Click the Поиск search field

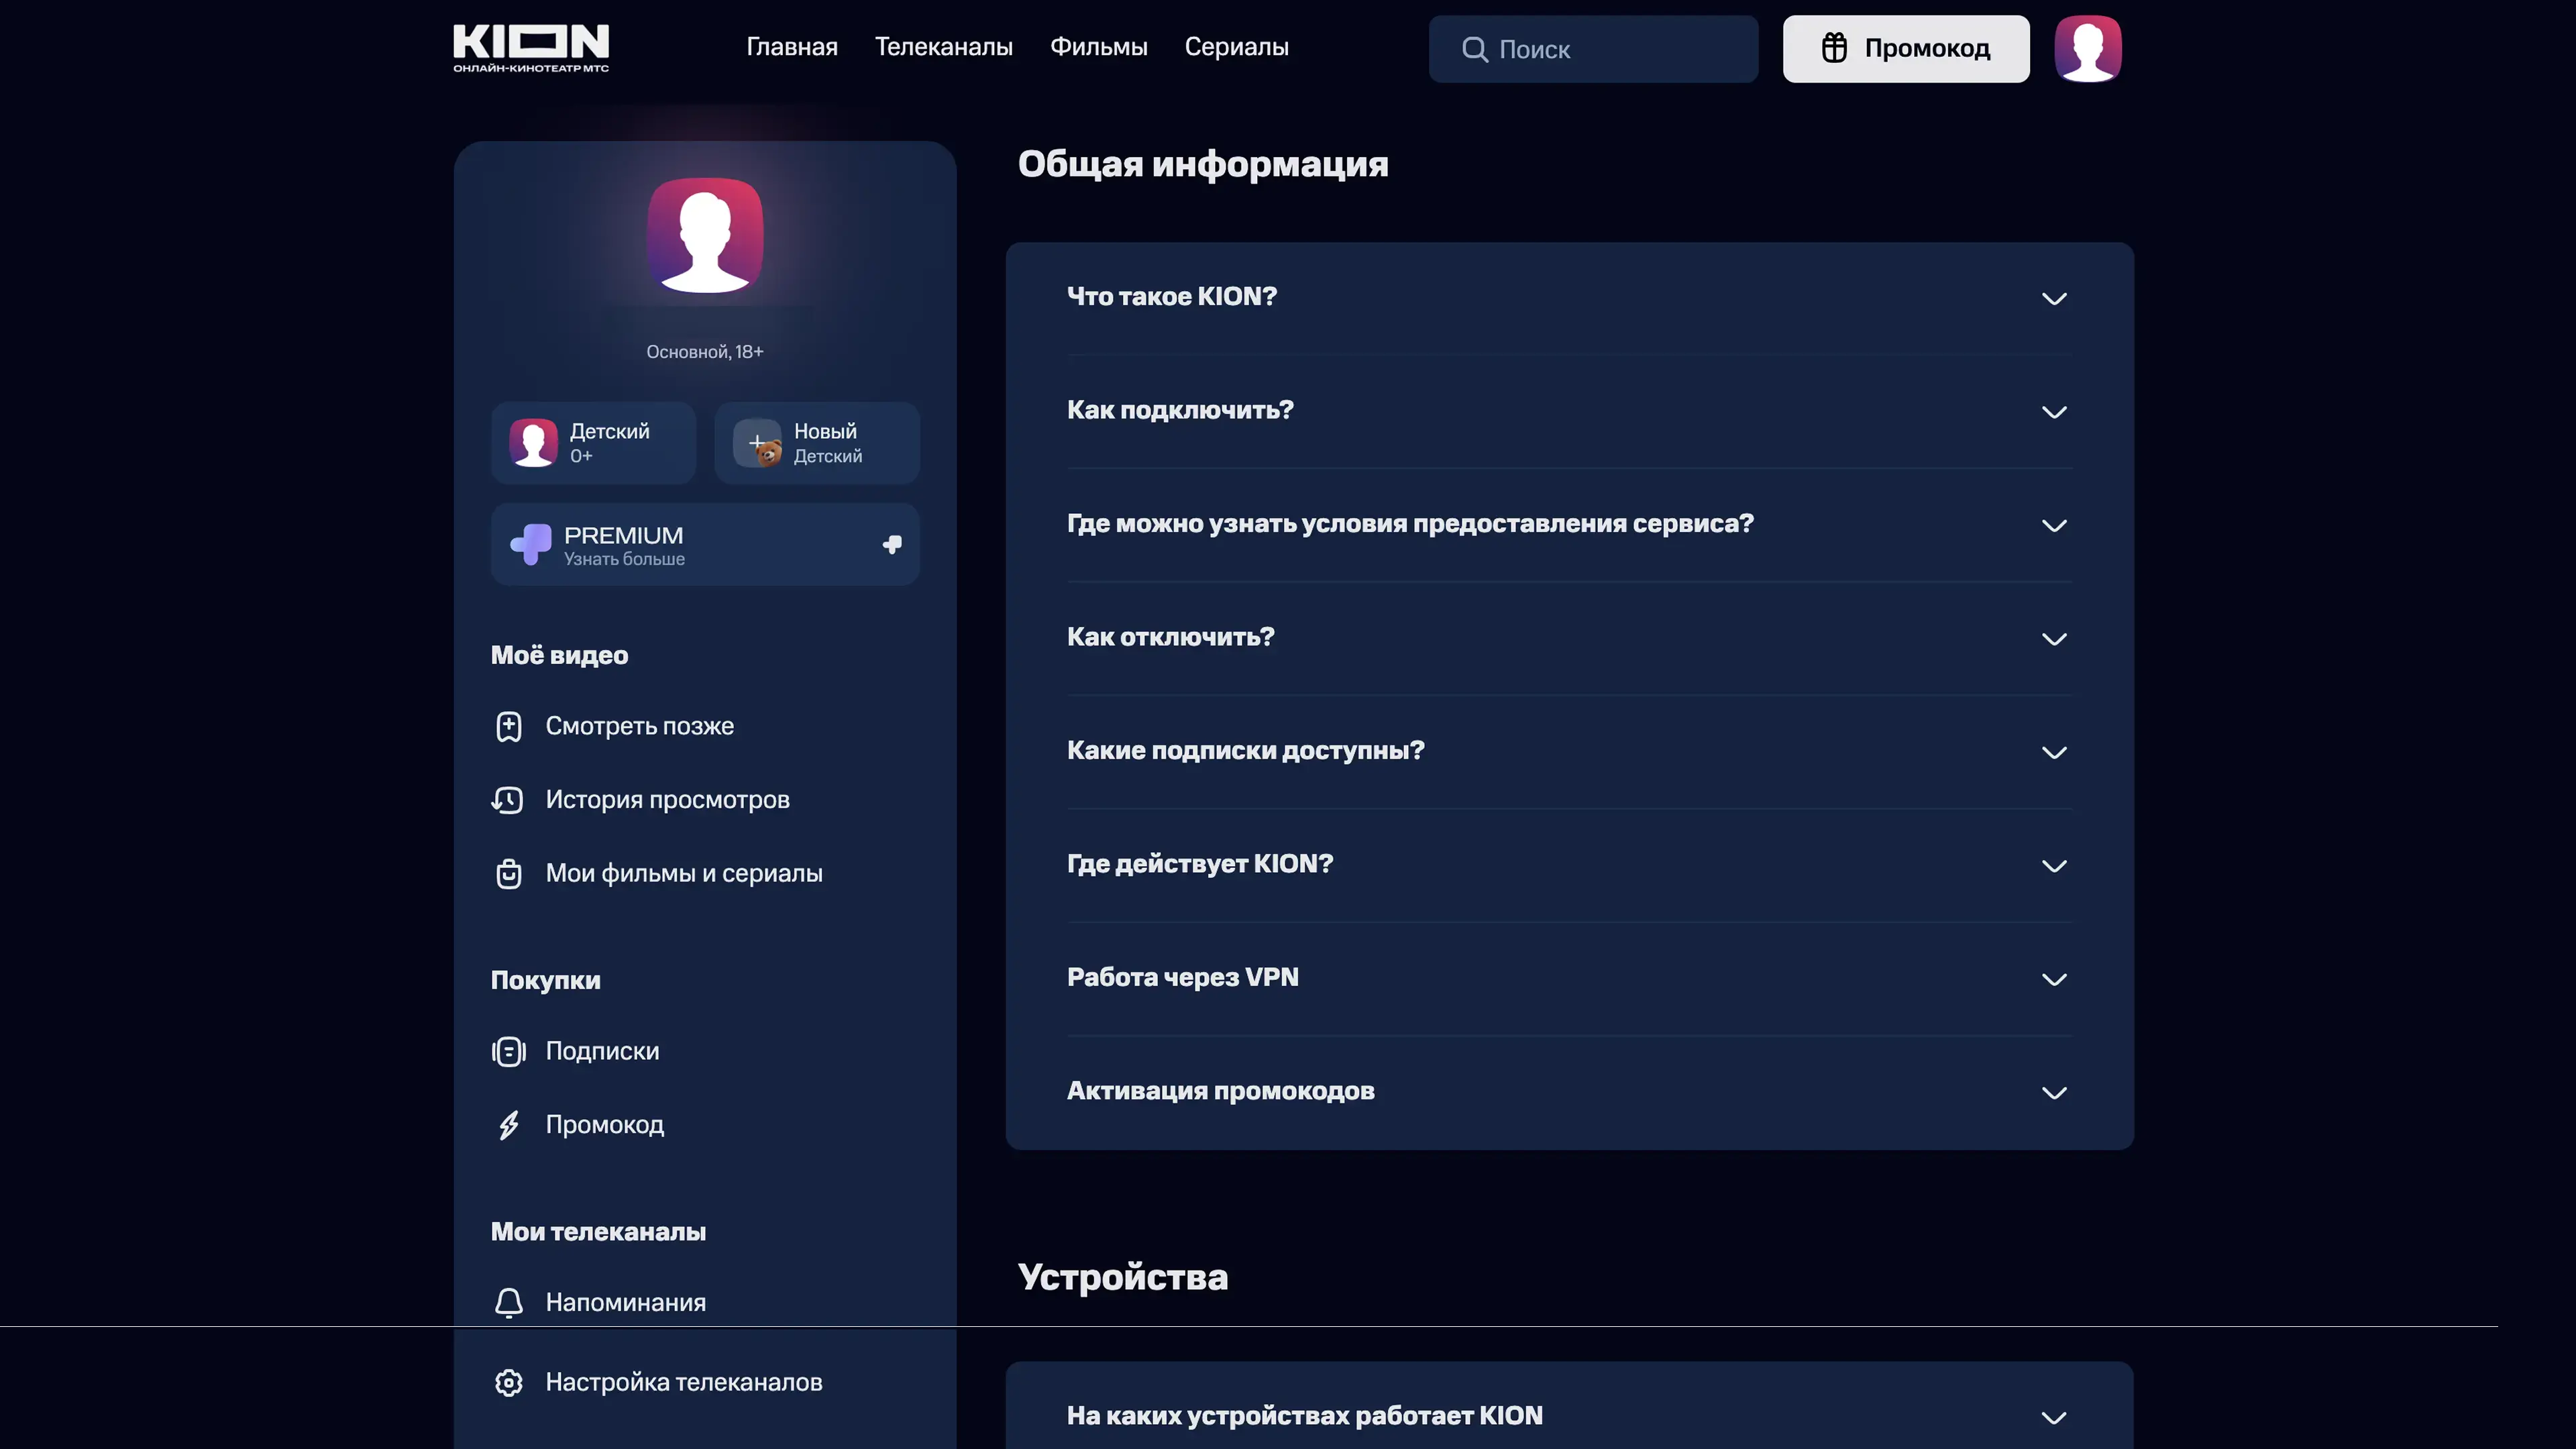coord(1592,49)
